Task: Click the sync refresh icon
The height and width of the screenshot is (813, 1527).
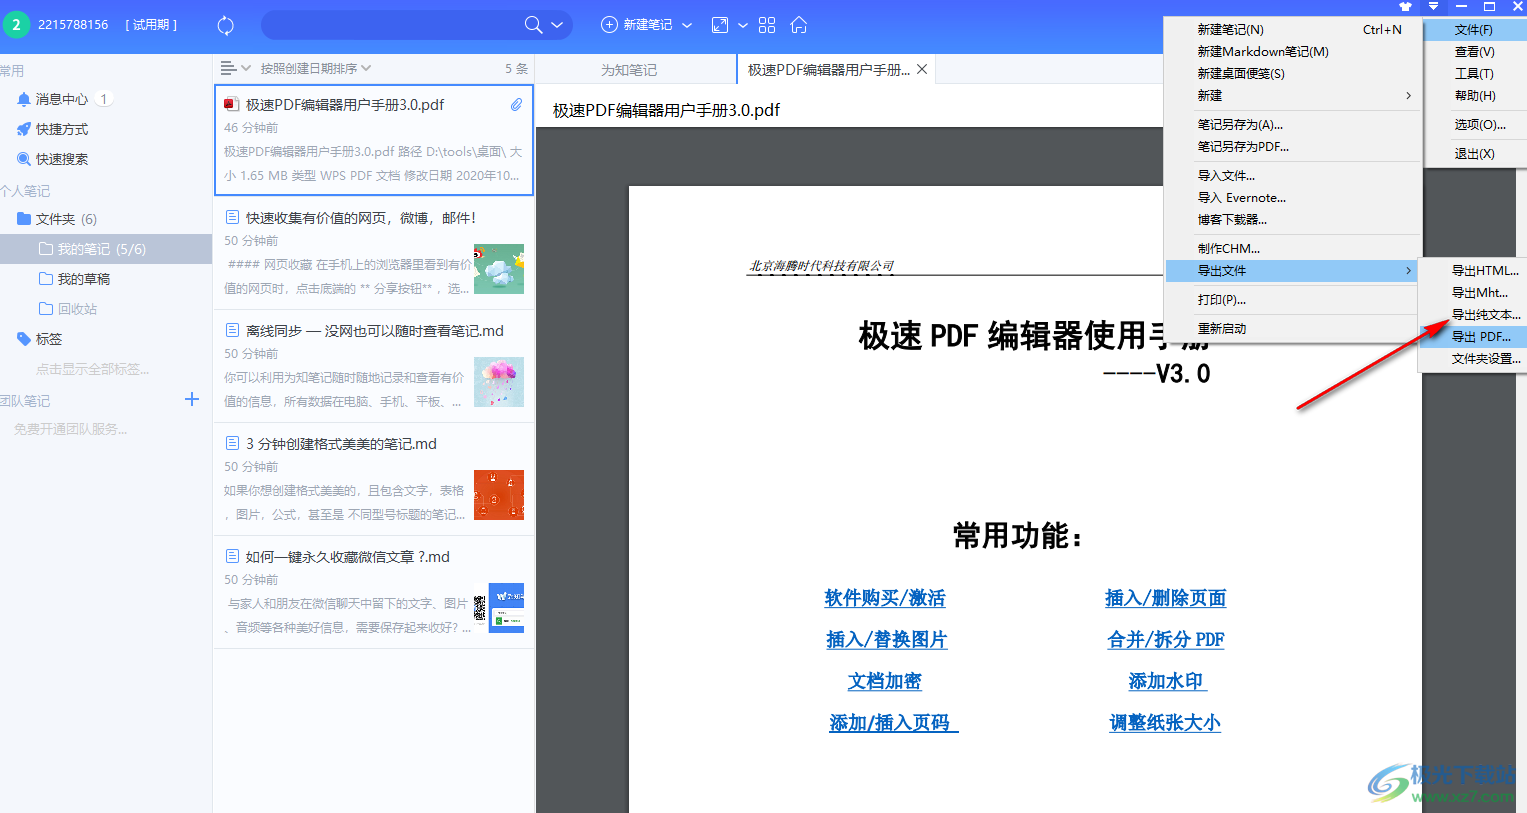Action: click(226, 25)
